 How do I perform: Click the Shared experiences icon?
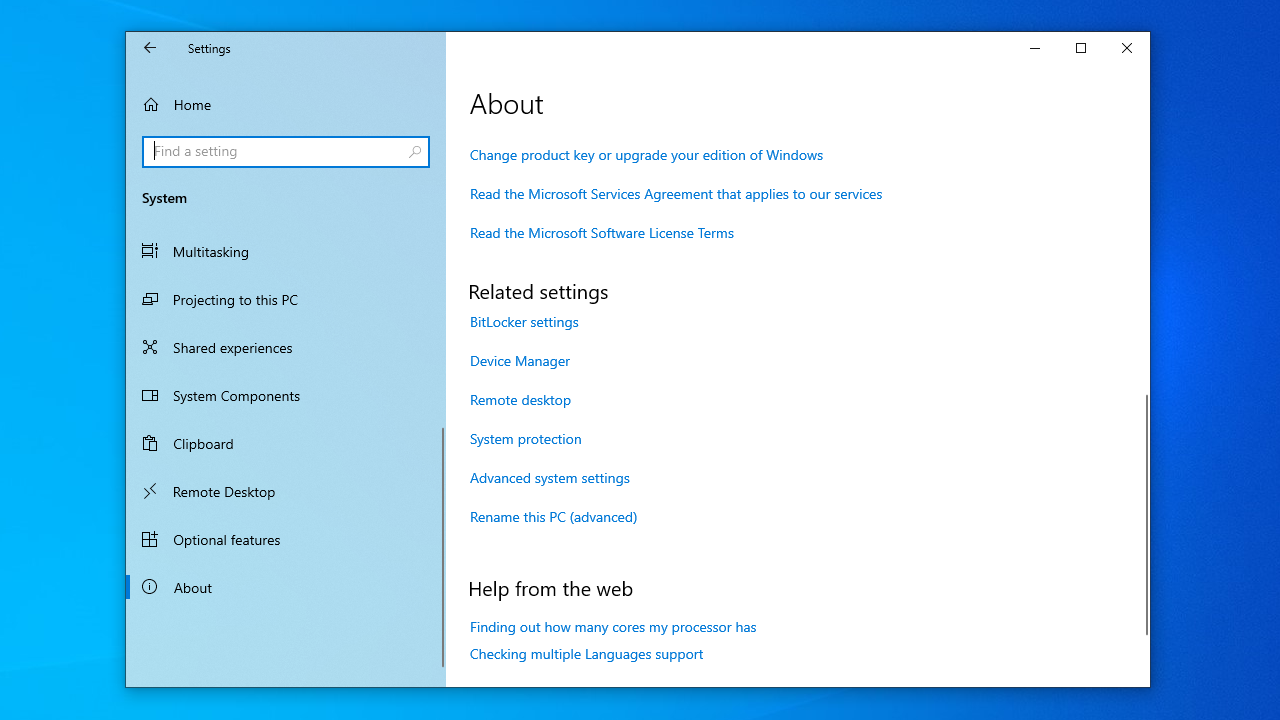(150, 348)
